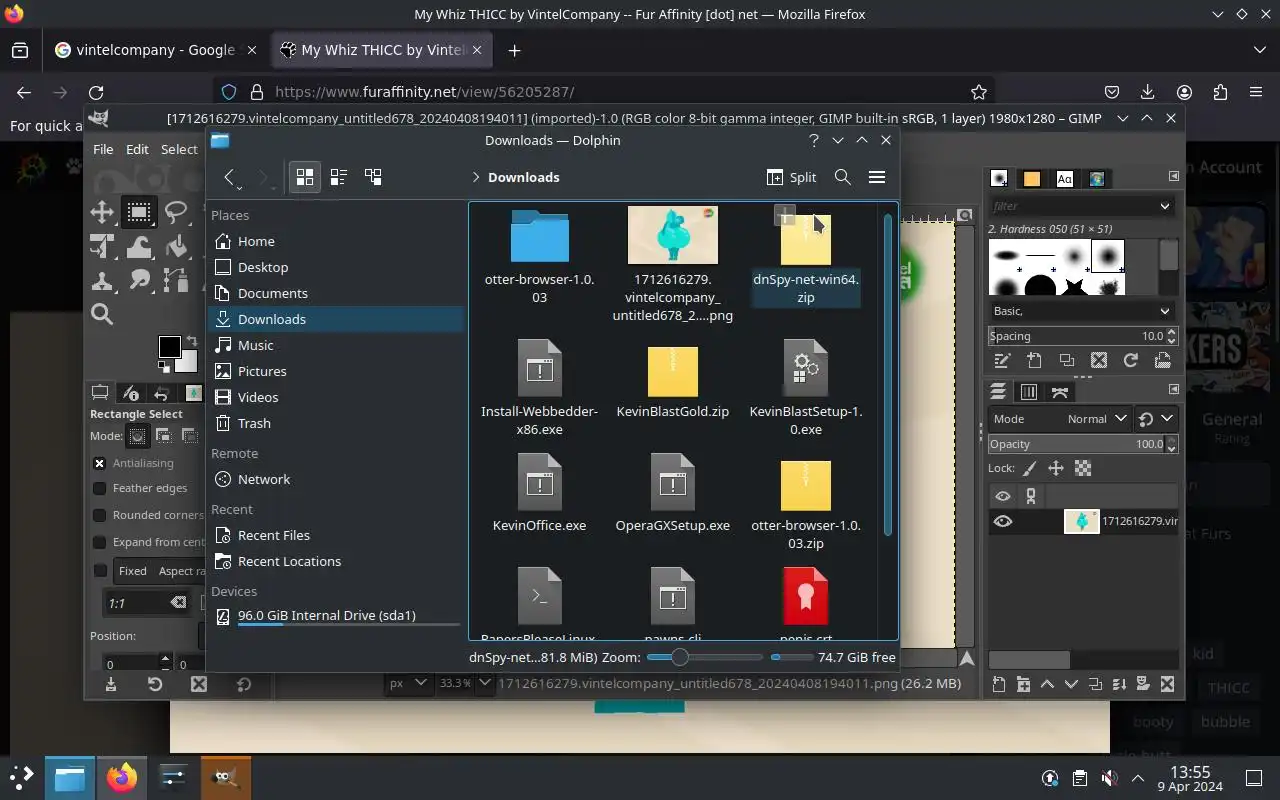The height and width of the screenshot is (800, 1280).
Task: Swap foreground and background colors
Action: point(192,342)
